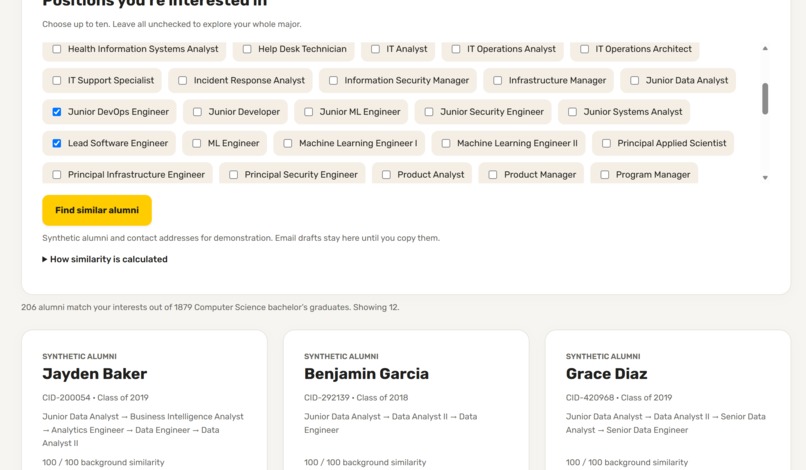Check Junior Systems Analyst option

click(572, 112)
